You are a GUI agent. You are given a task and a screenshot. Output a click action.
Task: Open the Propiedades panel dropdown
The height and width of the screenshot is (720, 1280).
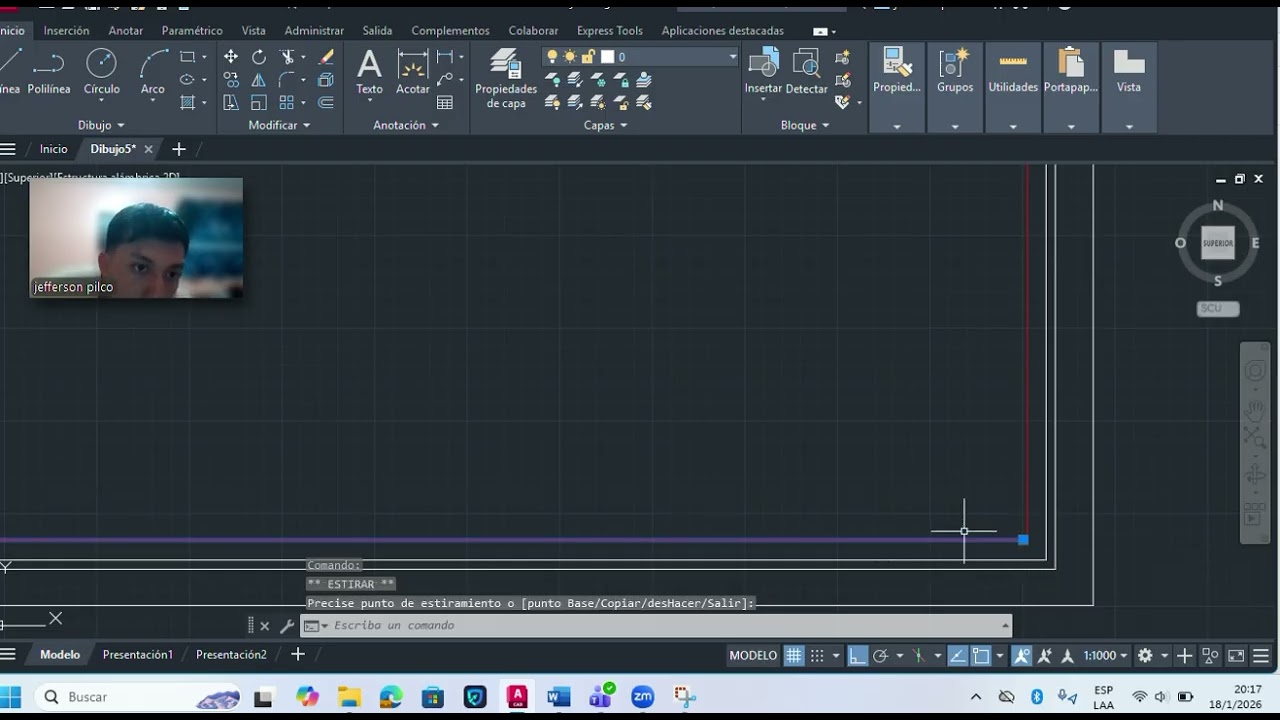click(897, 127)
